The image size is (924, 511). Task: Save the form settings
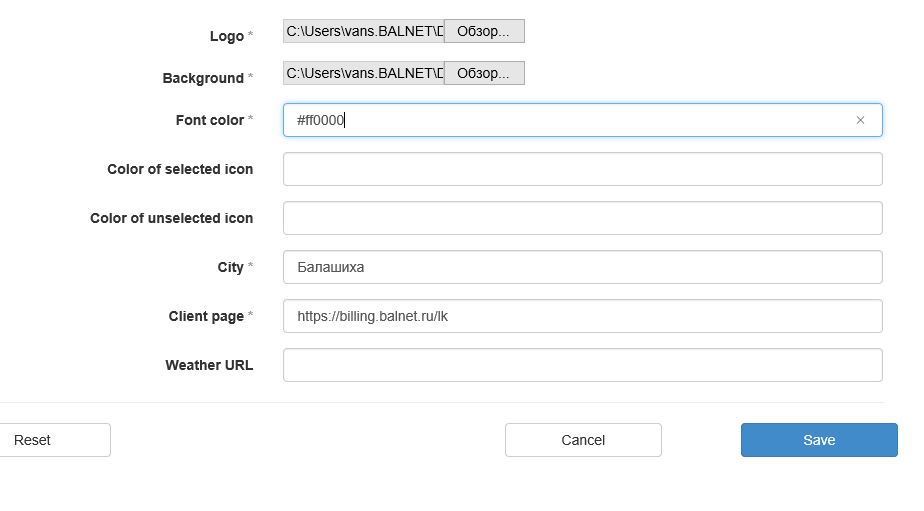pos(819,440)
